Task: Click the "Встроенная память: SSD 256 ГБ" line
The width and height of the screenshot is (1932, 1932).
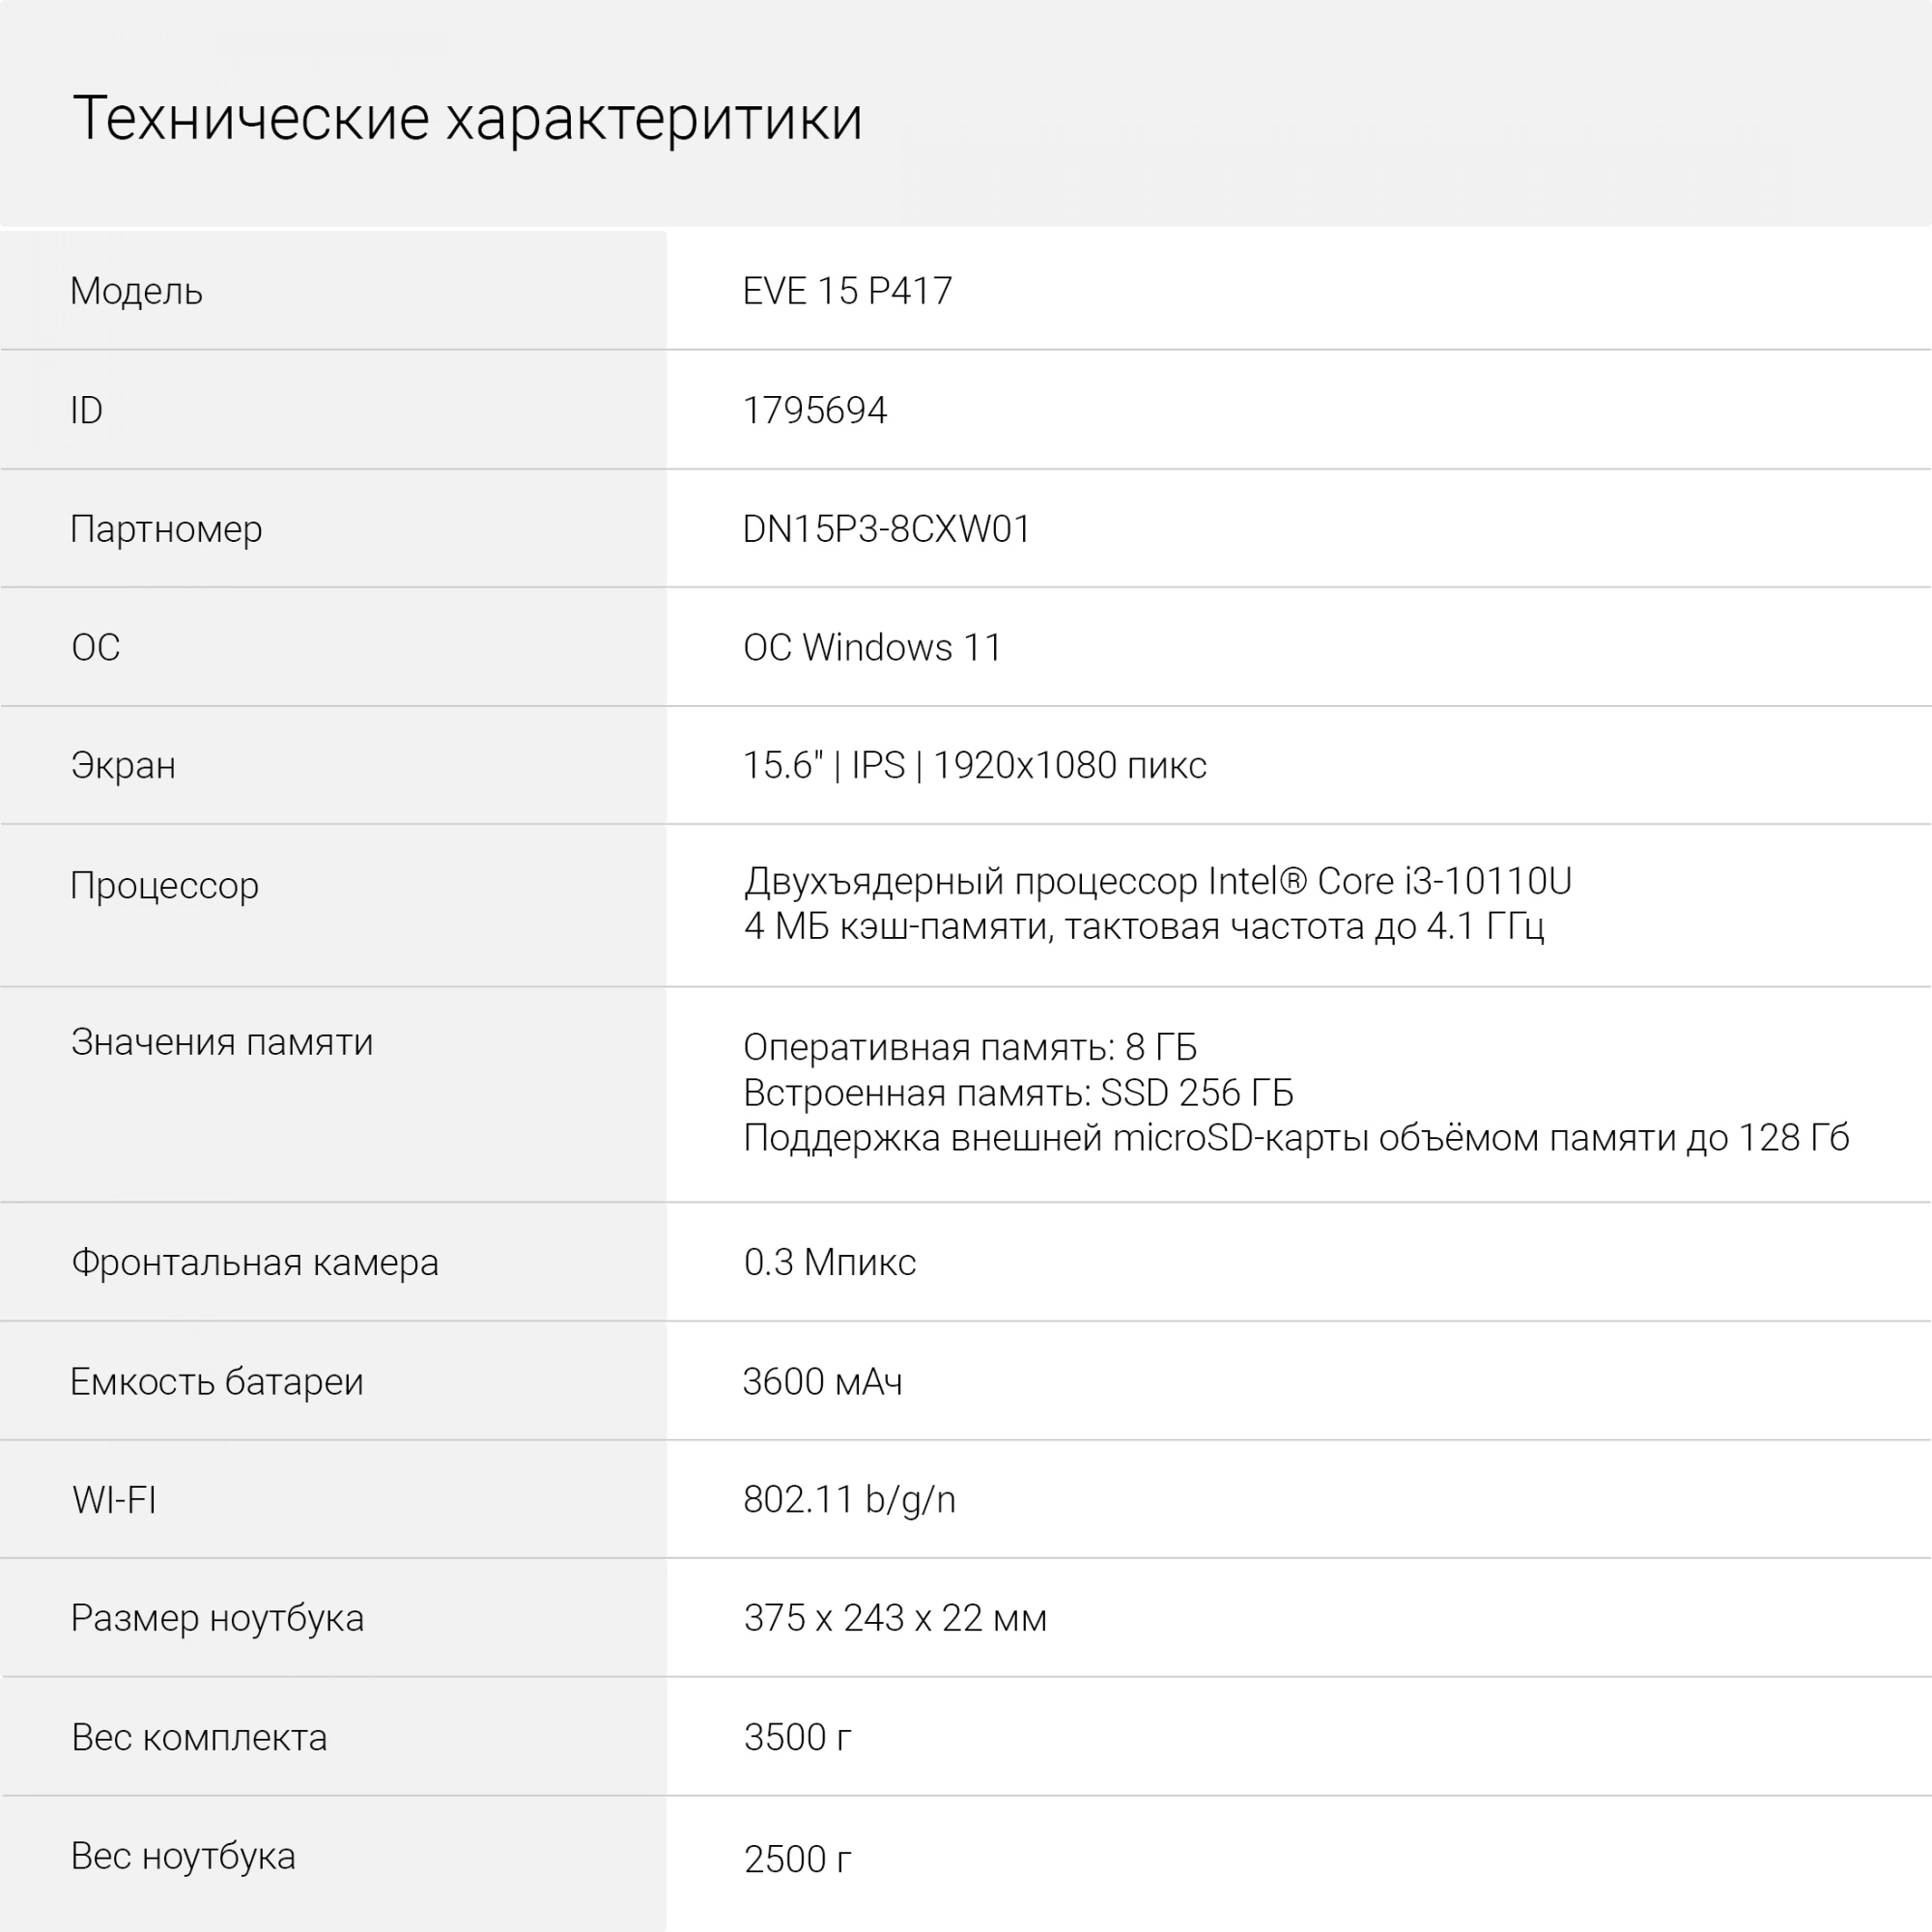Action: click(x=1017, y=1093)
